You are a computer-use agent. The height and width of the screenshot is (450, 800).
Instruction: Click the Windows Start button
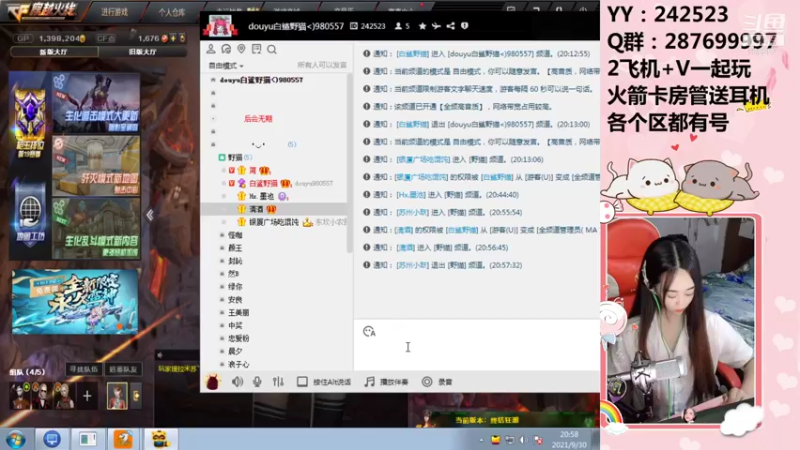[15, 439]
